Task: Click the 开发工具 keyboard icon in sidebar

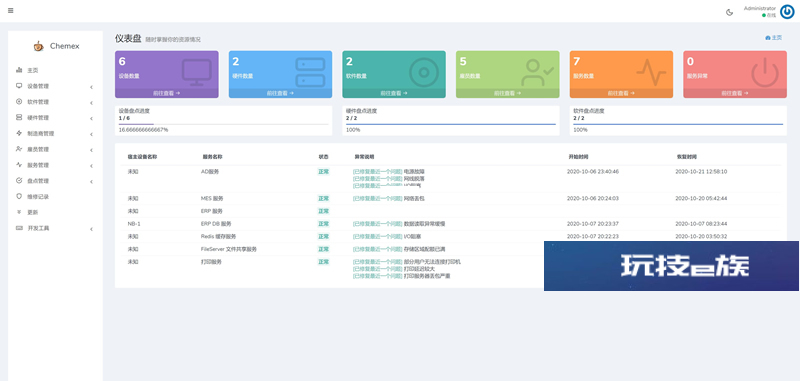Action: tap(19, 228)
